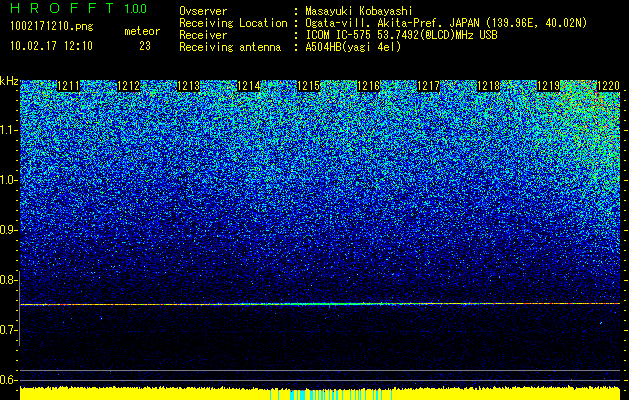Image resolution: width=629 pixels, height=400 pixels.
Task: Click the cyan echo marks in the yellow bar
Action: point(331,395)
